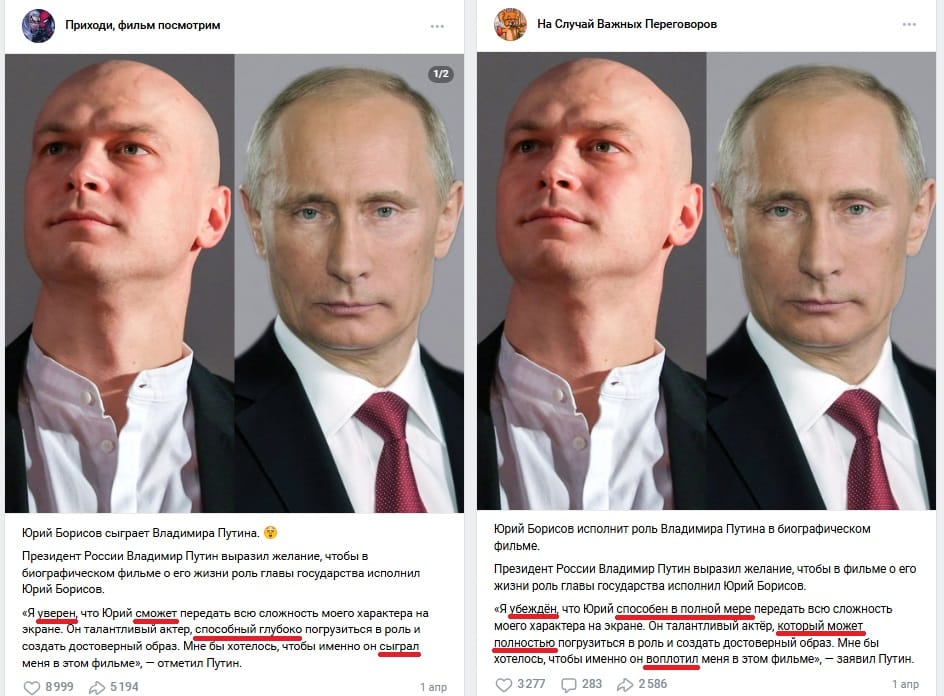Click the surprised emoji in left post text
Image resolution: width=944 pixels, height=696 pixels.
pos(270,533)
